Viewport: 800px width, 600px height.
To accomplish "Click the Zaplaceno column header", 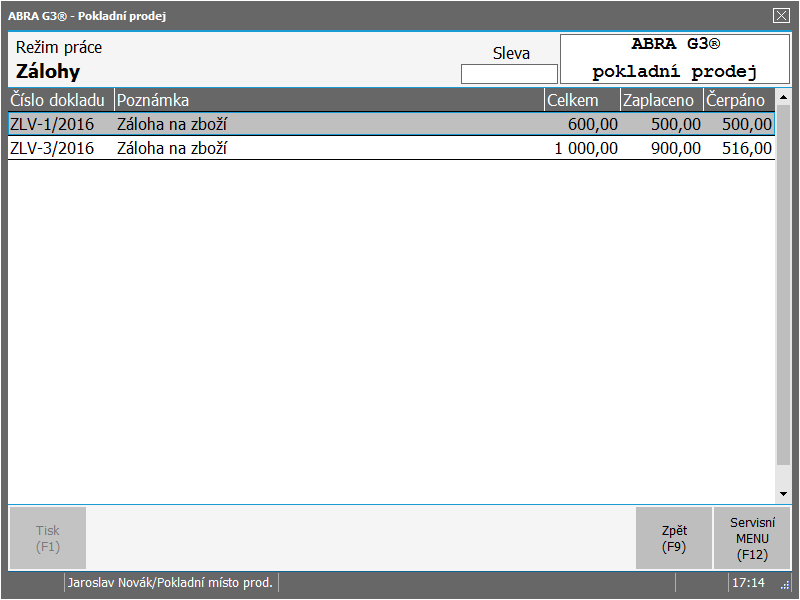I will (660, 100).
